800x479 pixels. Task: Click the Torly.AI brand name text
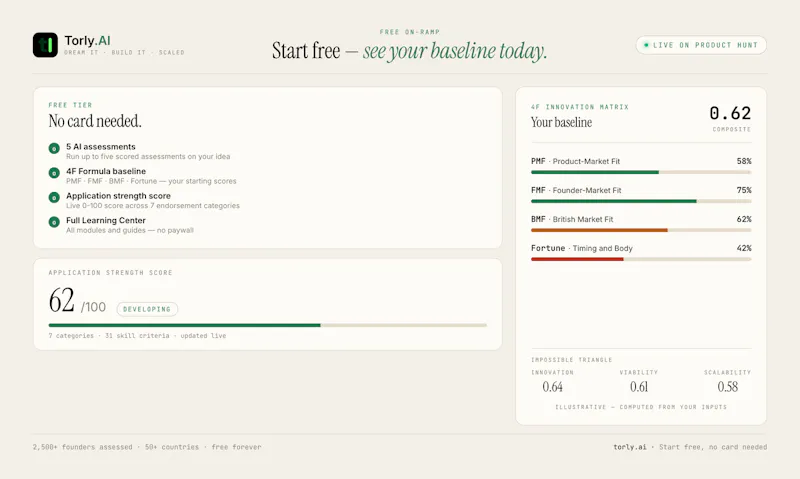(87, 40)
